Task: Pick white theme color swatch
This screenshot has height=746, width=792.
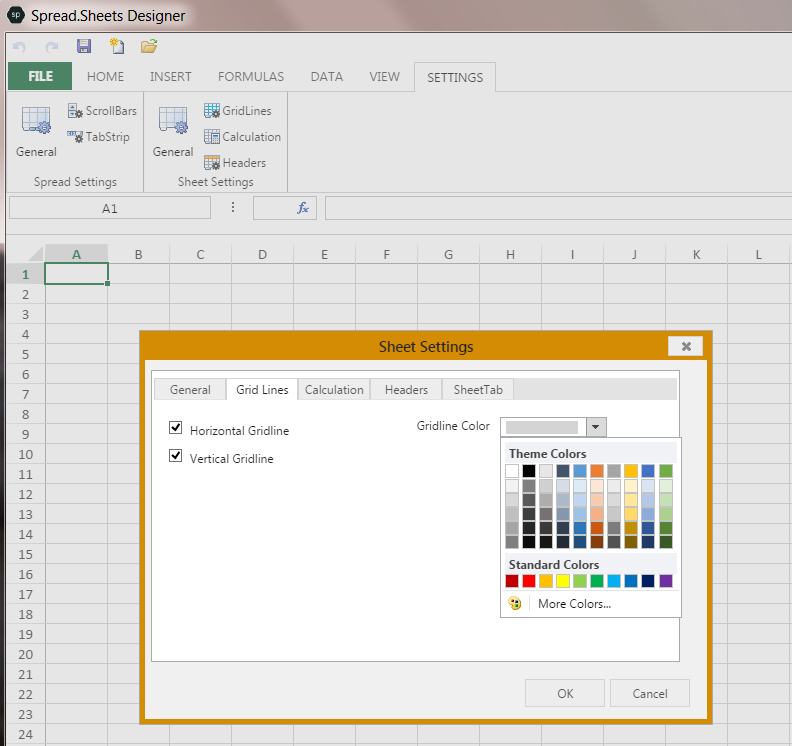Action: 512,471
